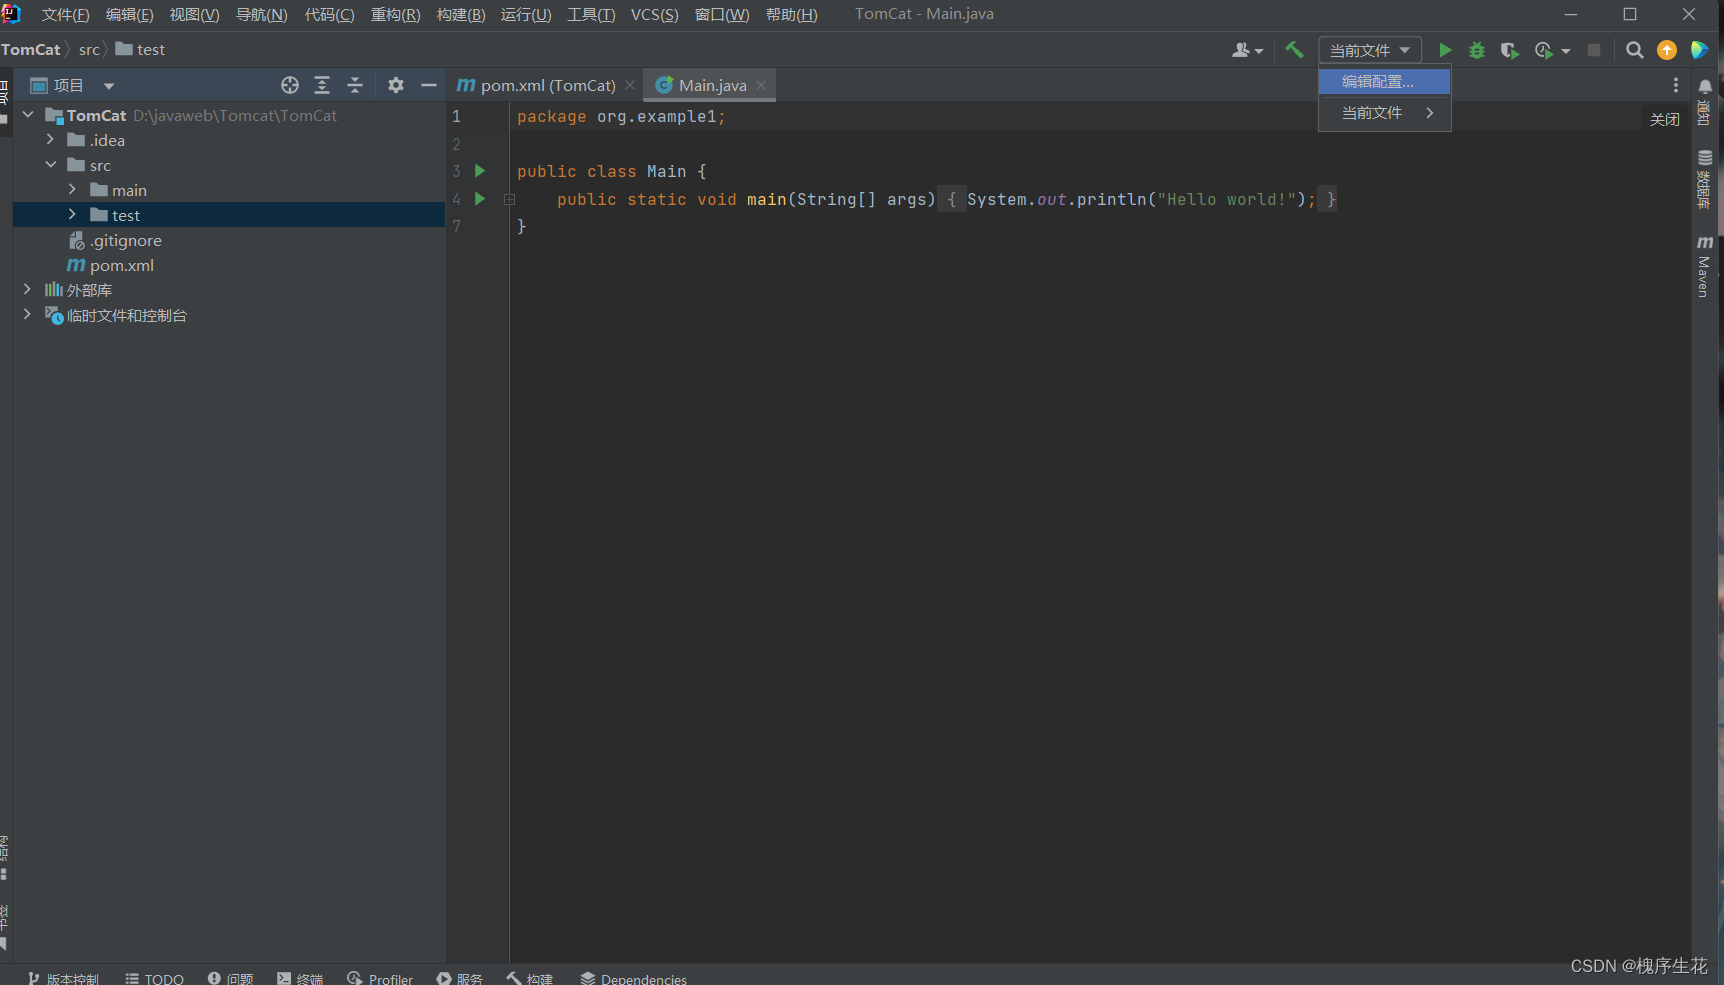Screen dimensions: 1724x985
Task: Click the green Run button in toolbar
Action: tap(1445, 50)
